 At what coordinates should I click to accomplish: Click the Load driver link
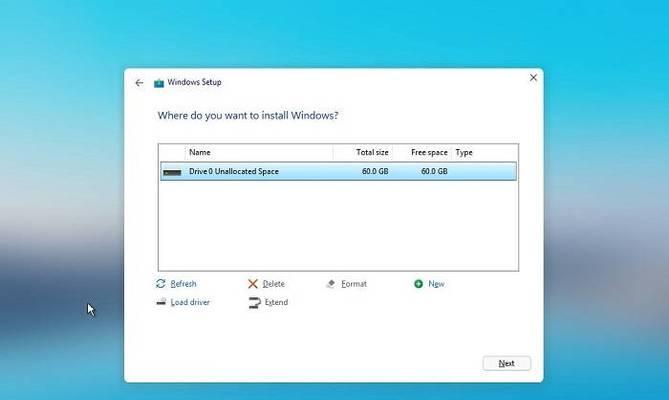point(190,302)
